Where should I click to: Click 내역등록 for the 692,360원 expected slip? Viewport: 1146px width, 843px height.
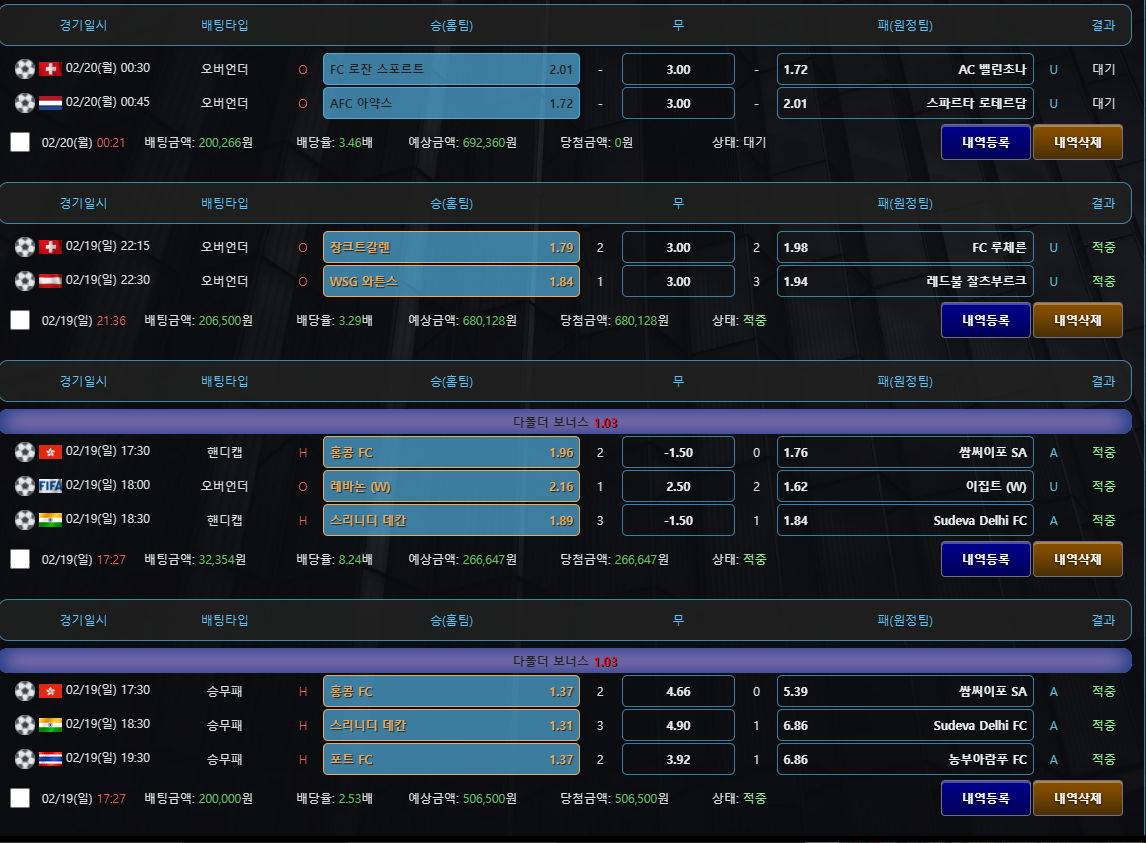[x=986, y=142]
